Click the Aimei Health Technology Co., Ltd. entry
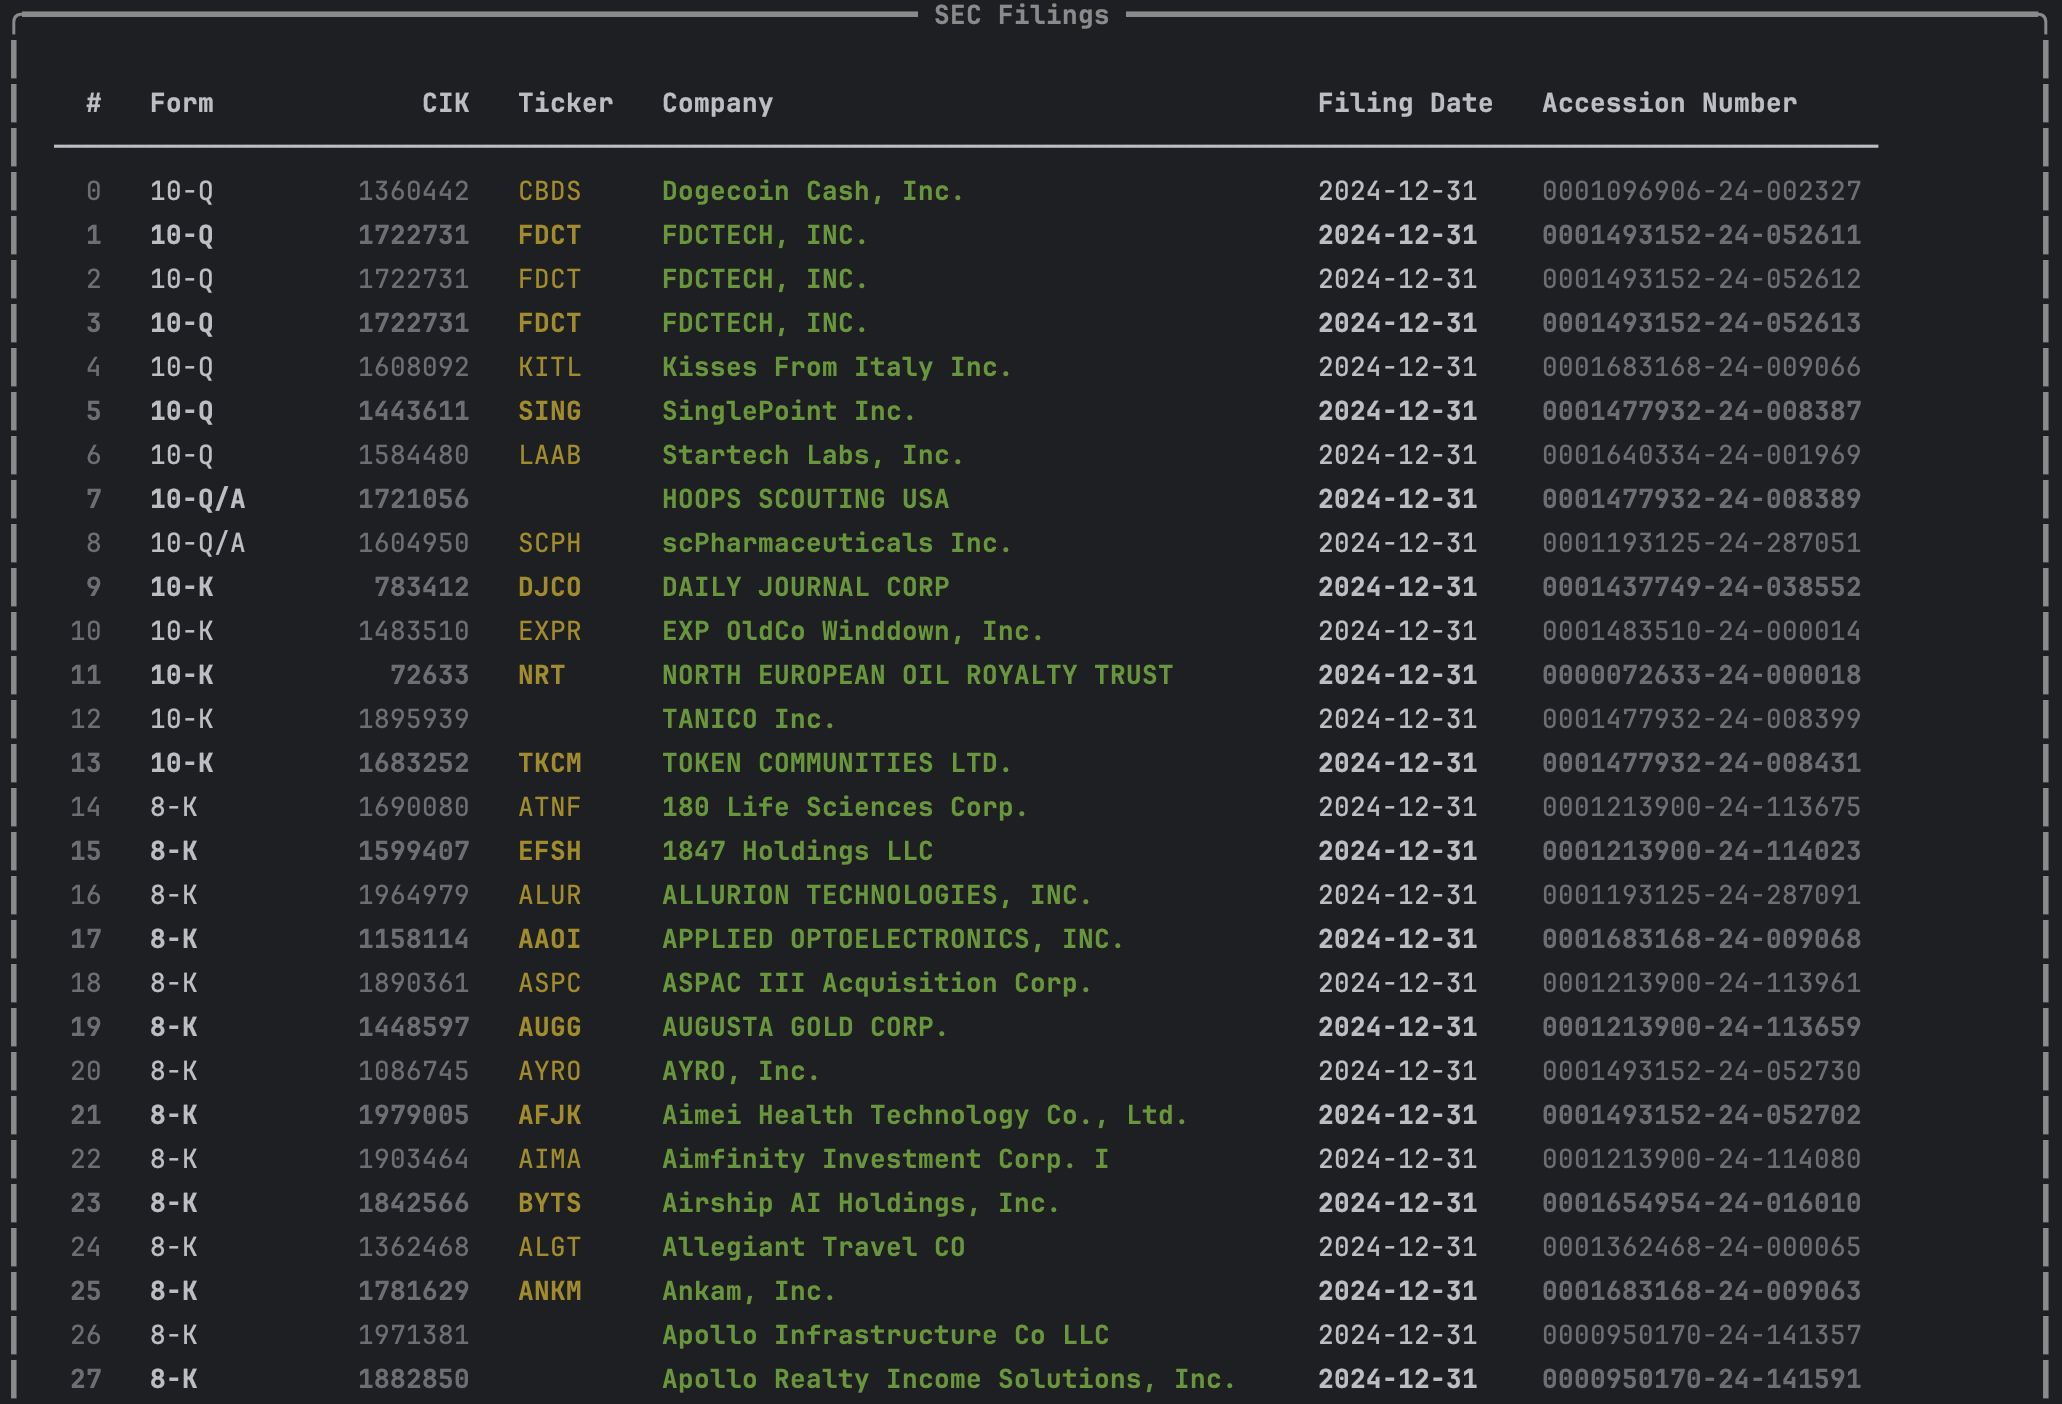The height and width of the screenshot is (1404, 2062). click(924, 1115)
